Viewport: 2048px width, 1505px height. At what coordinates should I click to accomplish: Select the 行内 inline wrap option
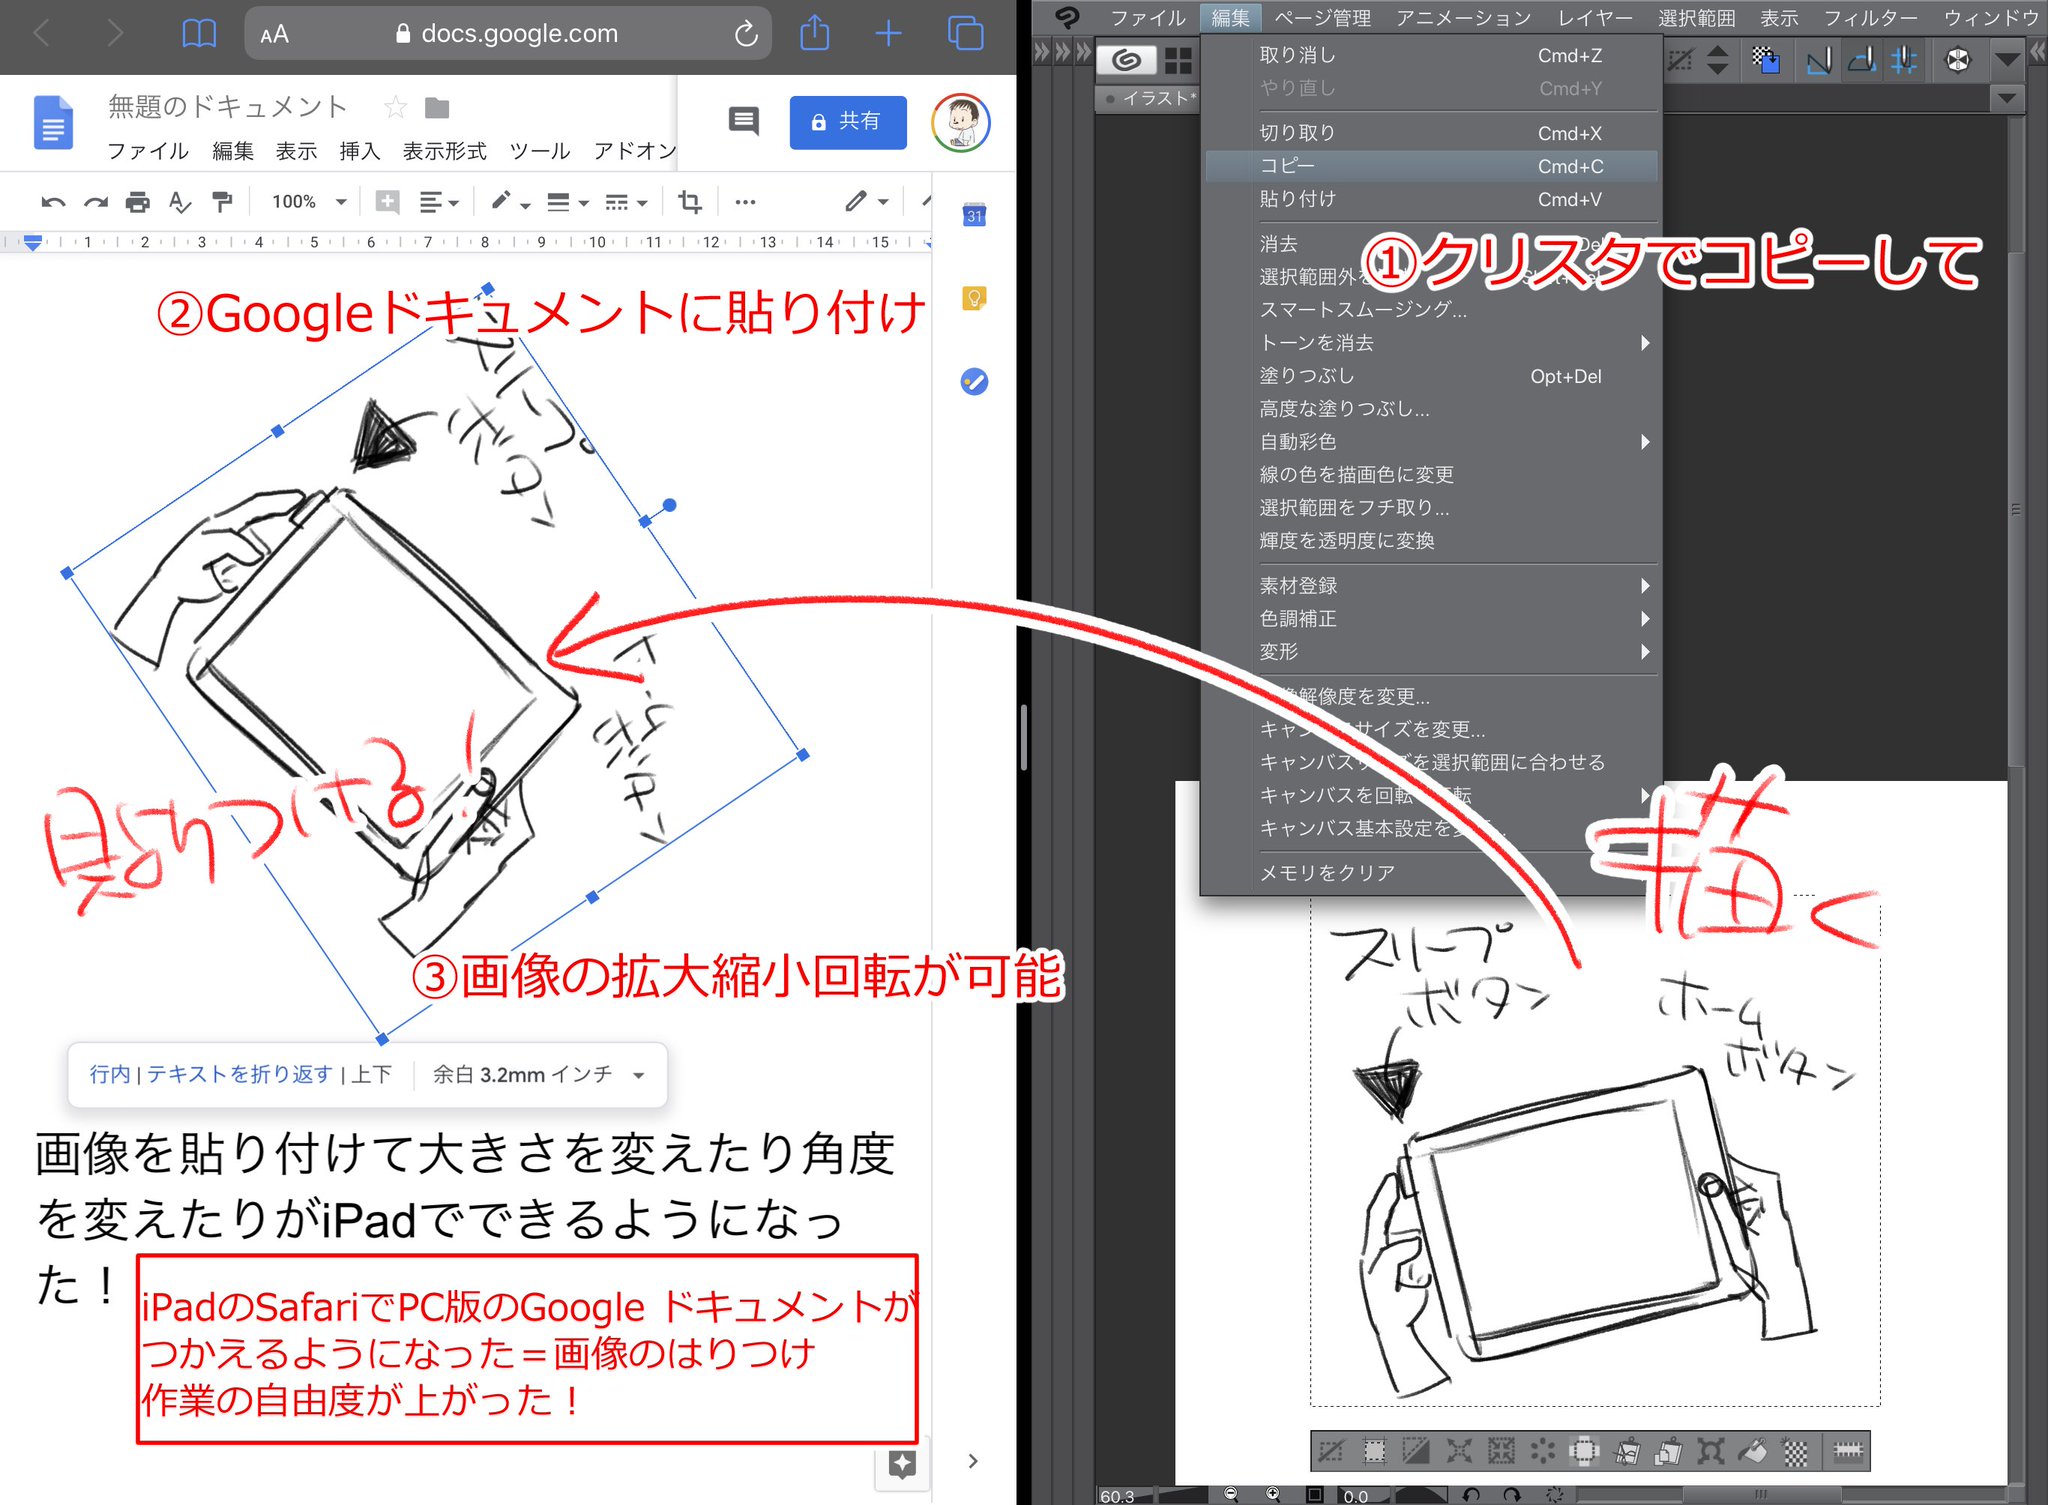tap(110, 1074)
